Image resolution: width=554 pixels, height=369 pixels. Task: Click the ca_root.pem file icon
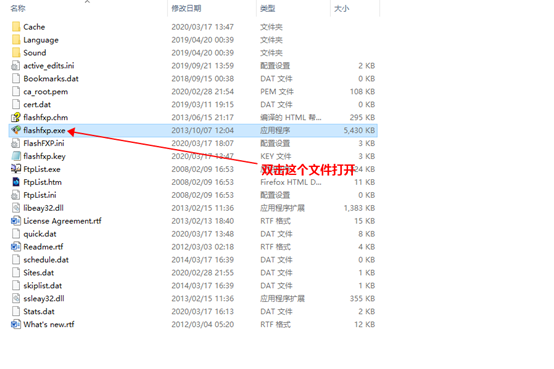[x=16, y=92]
